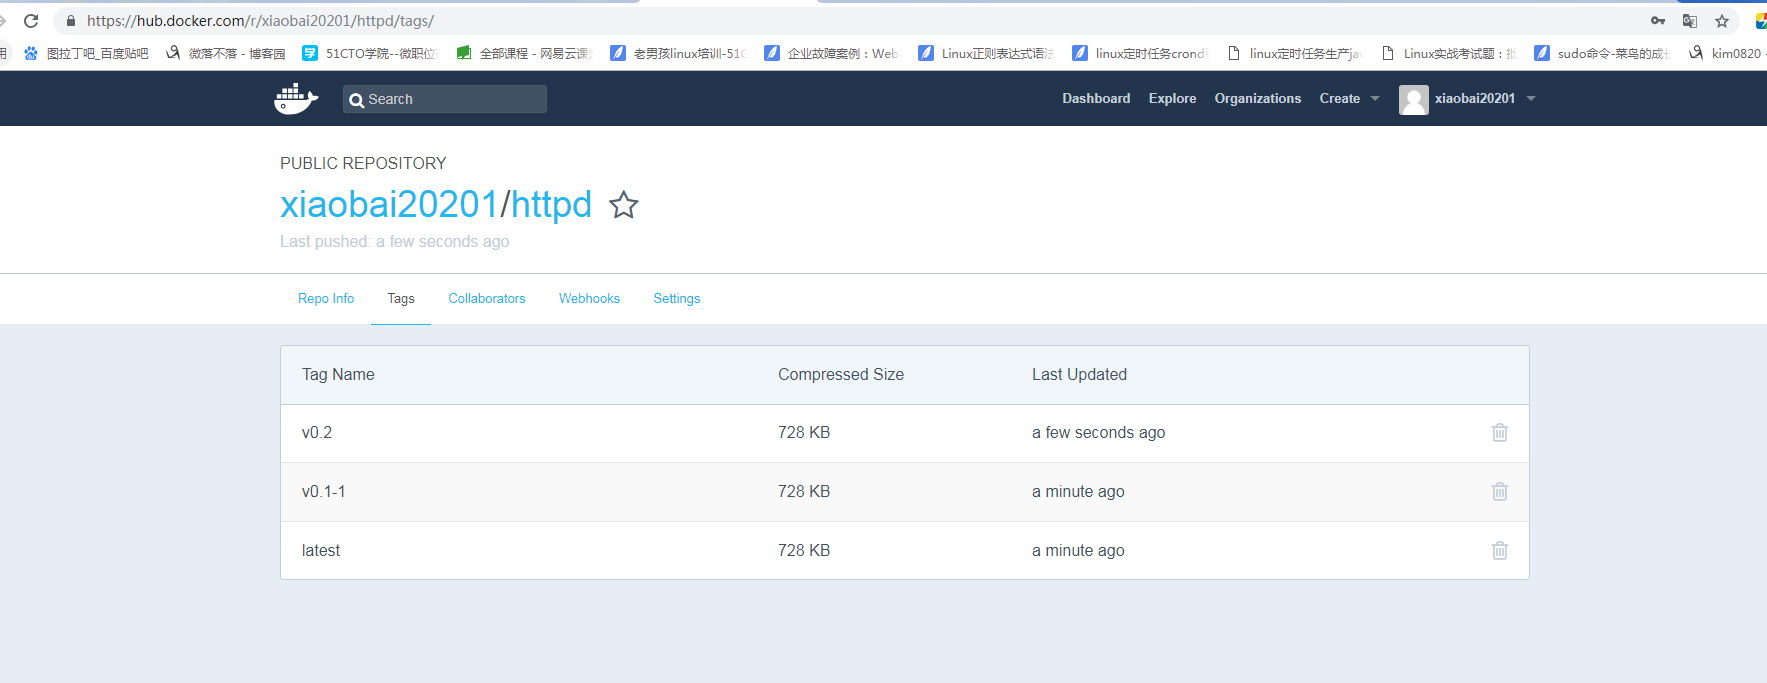This screenshot has height=683, width=1767.
Task: Click the xiaobai20201 namespace link in the title
Action: tap(389, 205)
